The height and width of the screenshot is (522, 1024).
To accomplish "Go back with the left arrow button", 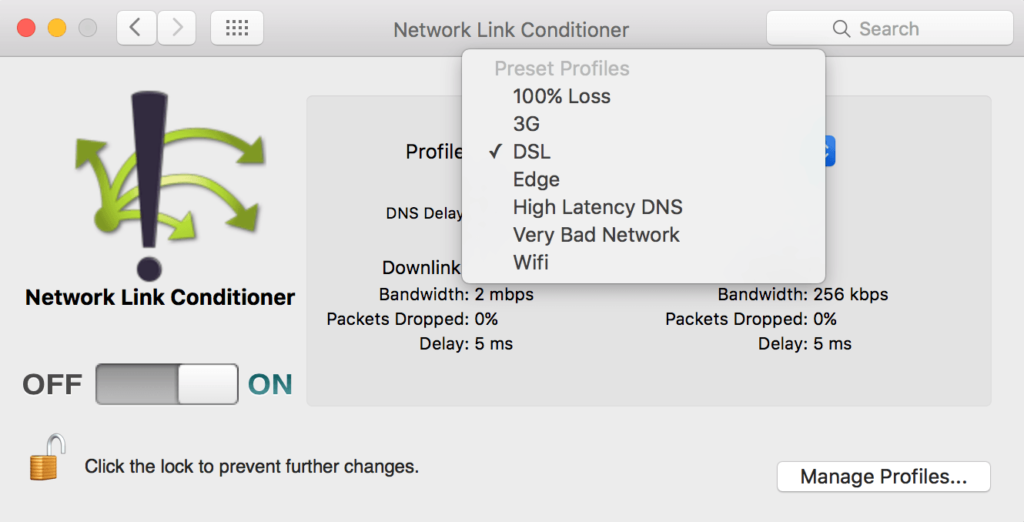I will click(136, 28).
